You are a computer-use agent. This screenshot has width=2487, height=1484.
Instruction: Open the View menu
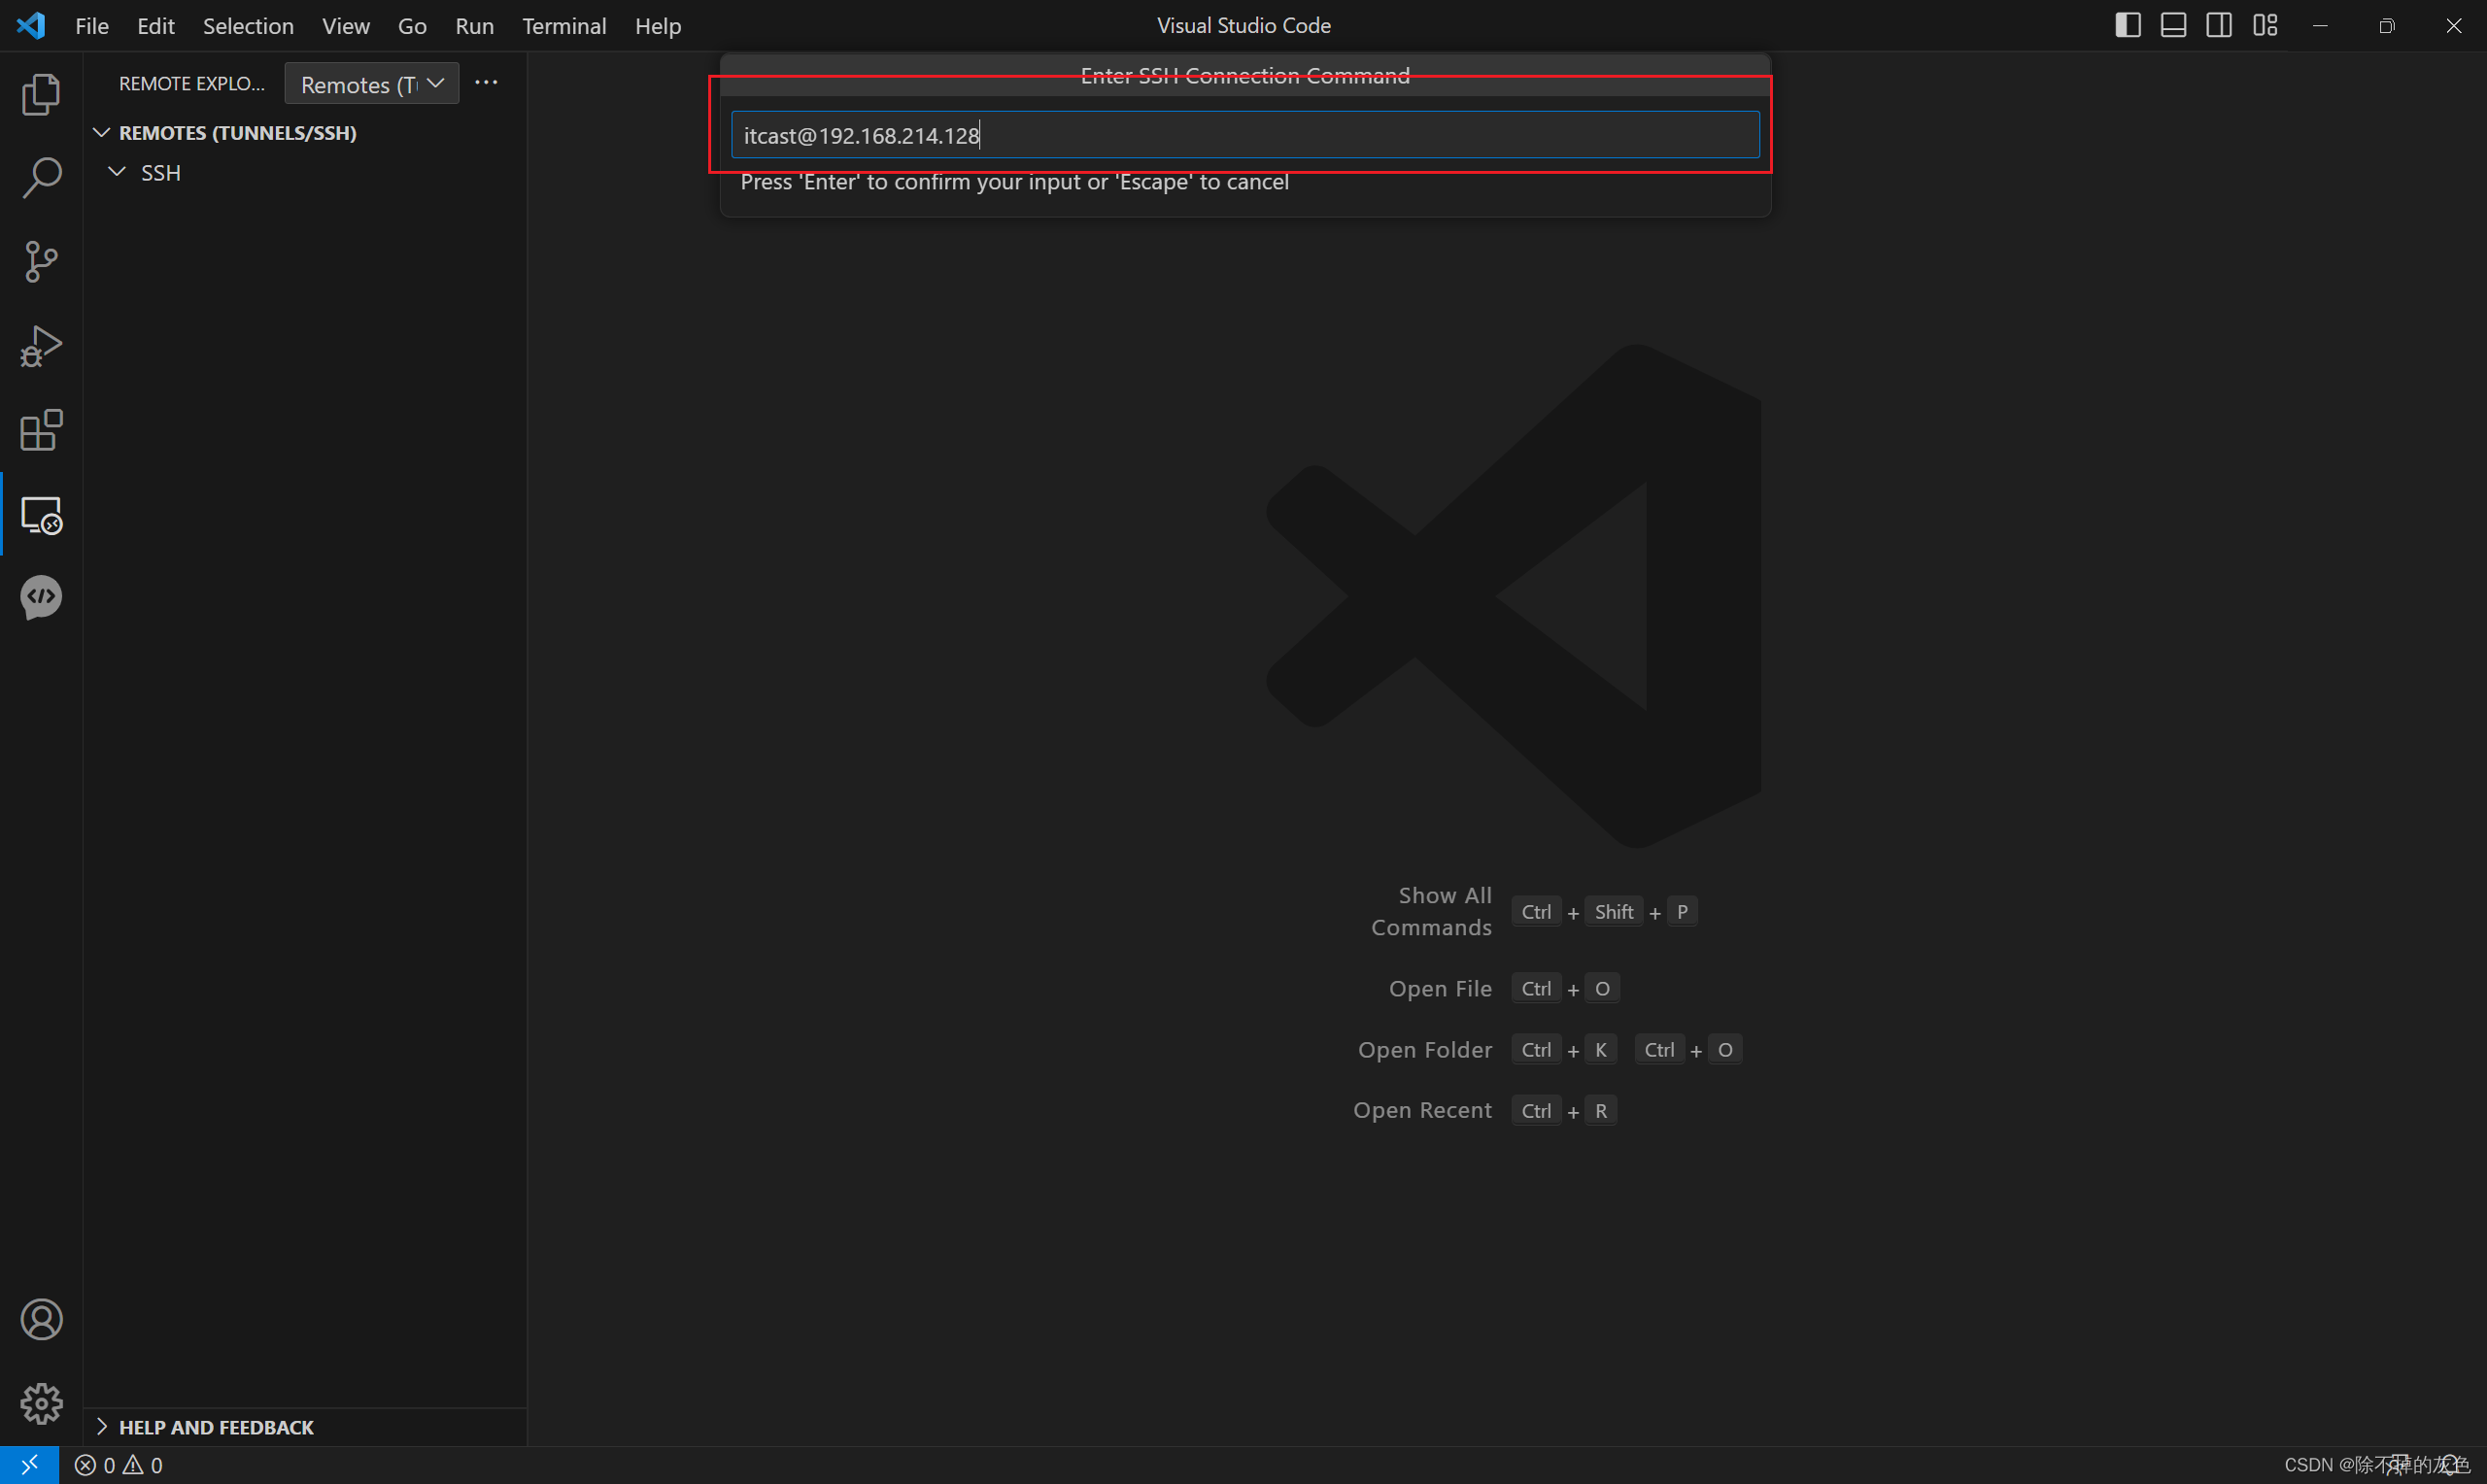(345, 26)
